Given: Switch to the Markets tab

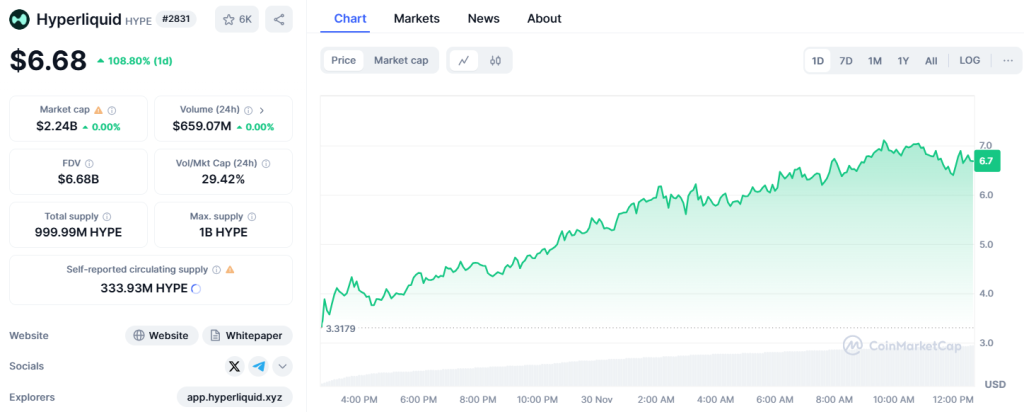Looking at the screenshot, I should click(416, 18).
